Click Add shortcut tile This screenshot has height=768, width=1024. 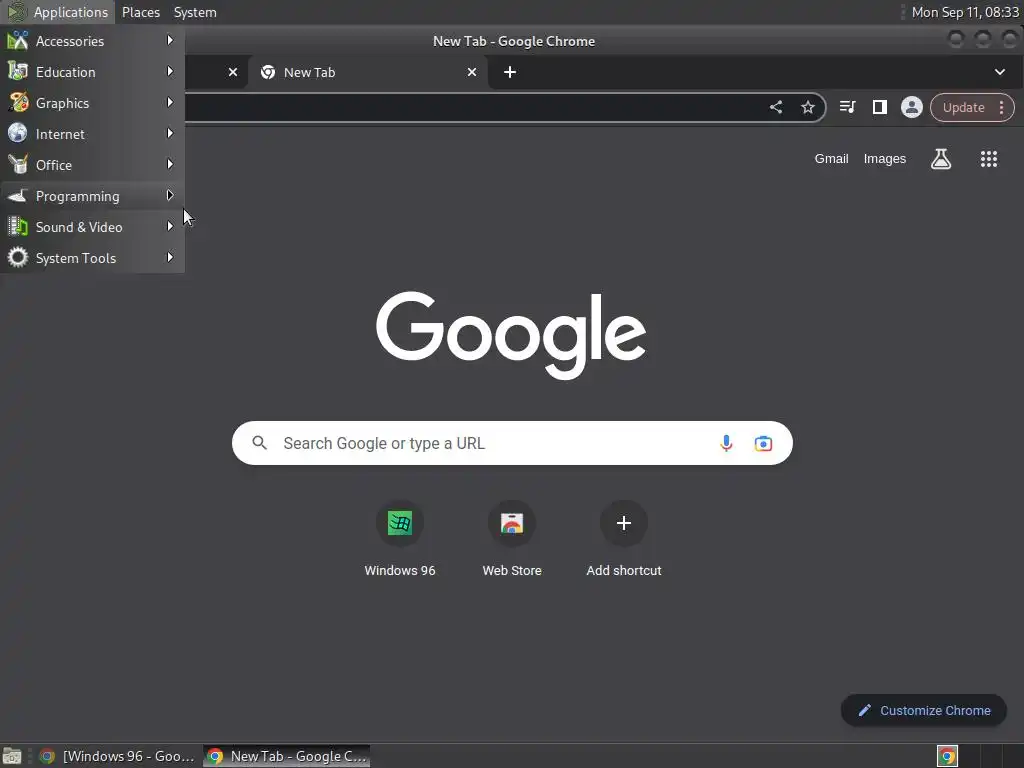pos(624,539)
